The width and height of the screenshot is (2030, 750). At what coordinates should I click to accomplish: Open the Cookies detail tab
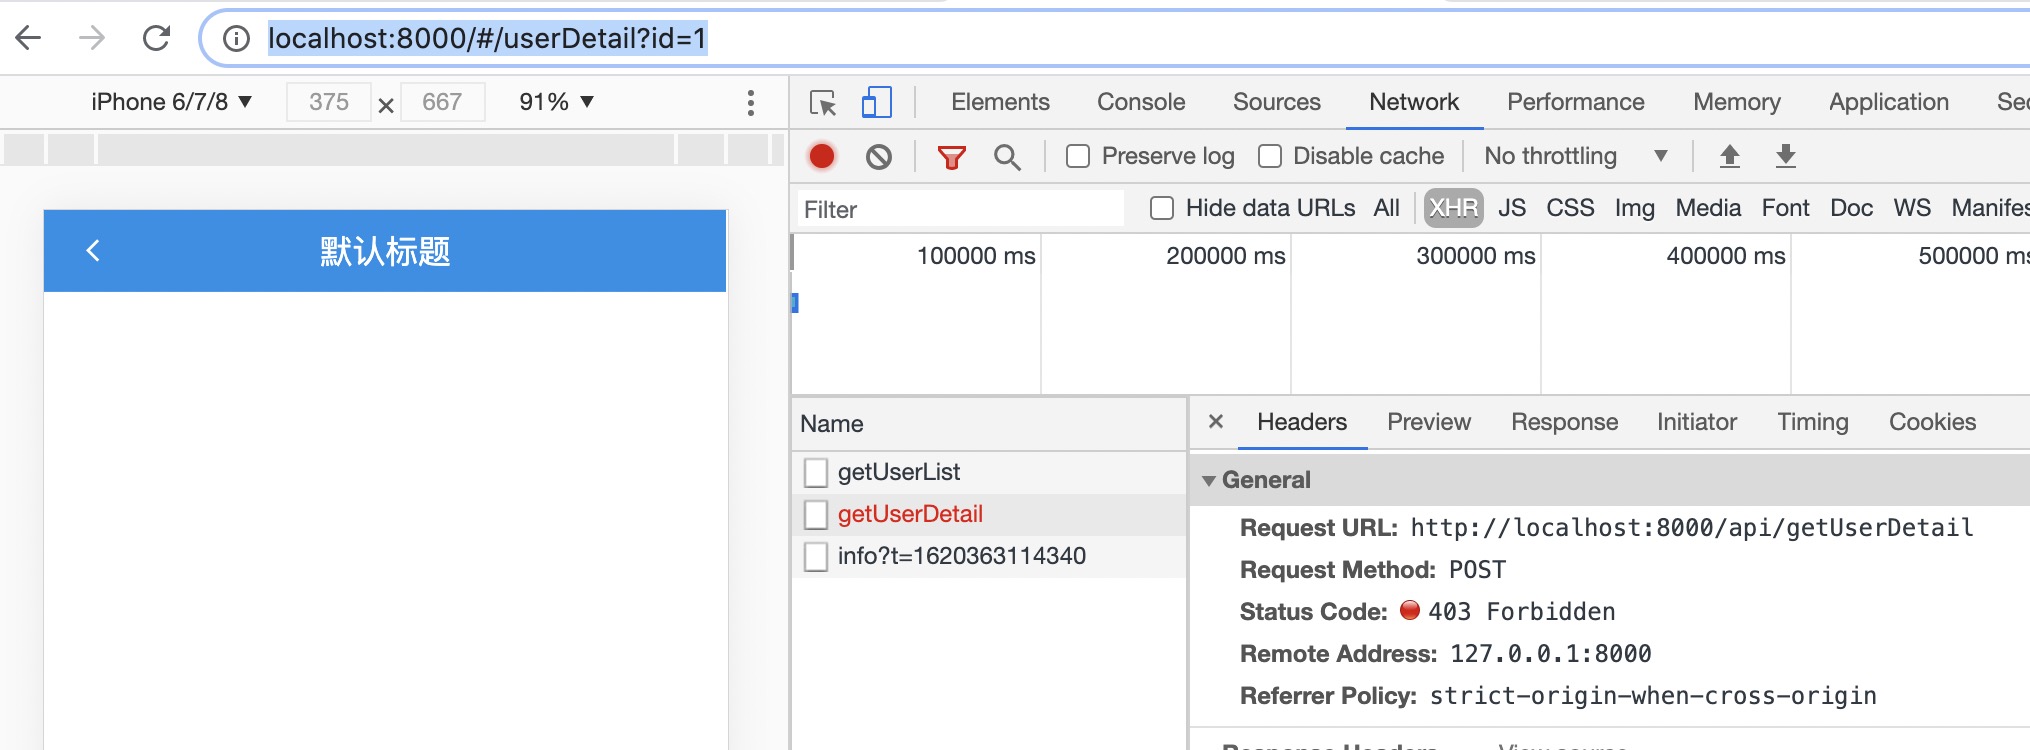point(1932,422)
